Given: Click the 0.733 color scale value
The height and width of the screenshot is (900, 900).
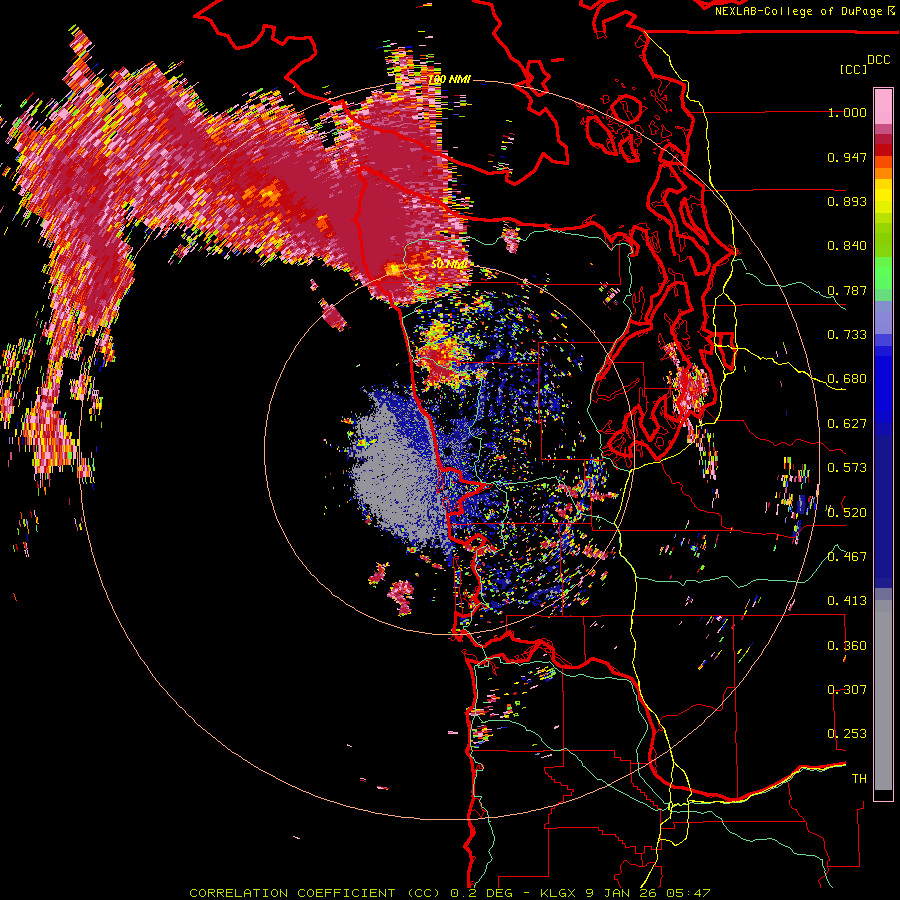Looking at the screenshot, I should 847,335.
